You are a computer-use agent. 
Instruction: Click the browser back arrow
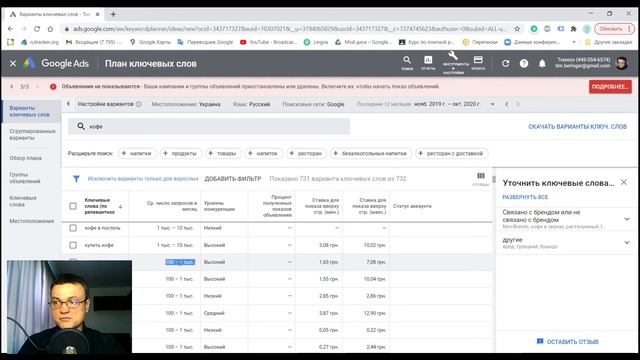click(x=11, y=29)
